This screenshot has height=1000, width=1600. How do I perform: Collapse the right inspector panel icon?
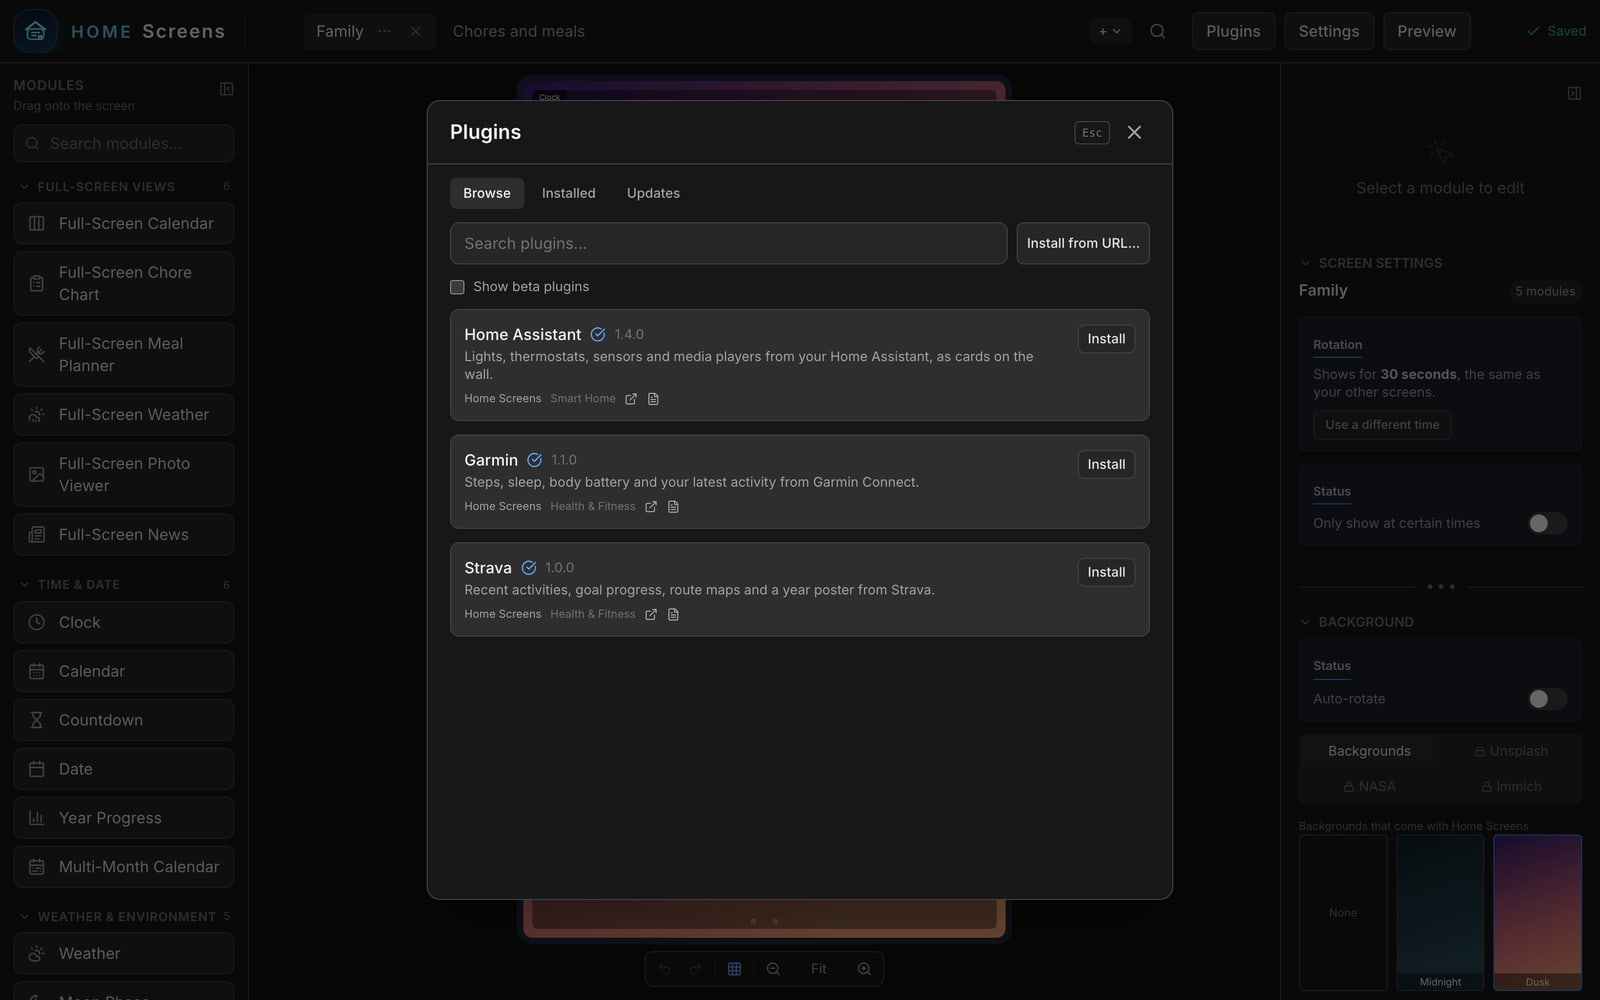[1574, 93]
